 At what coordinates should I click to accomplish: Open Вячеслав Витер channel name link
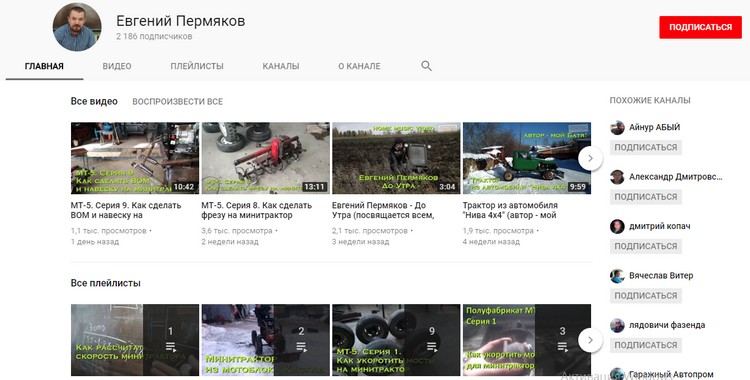pyautogui.click(x=661, y=276)
